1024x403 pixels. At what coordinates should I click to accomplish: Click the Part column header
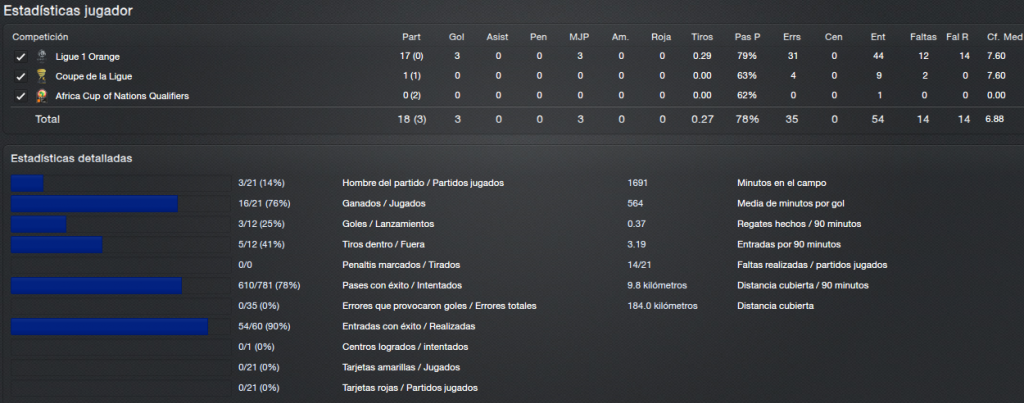click(411, 37)
